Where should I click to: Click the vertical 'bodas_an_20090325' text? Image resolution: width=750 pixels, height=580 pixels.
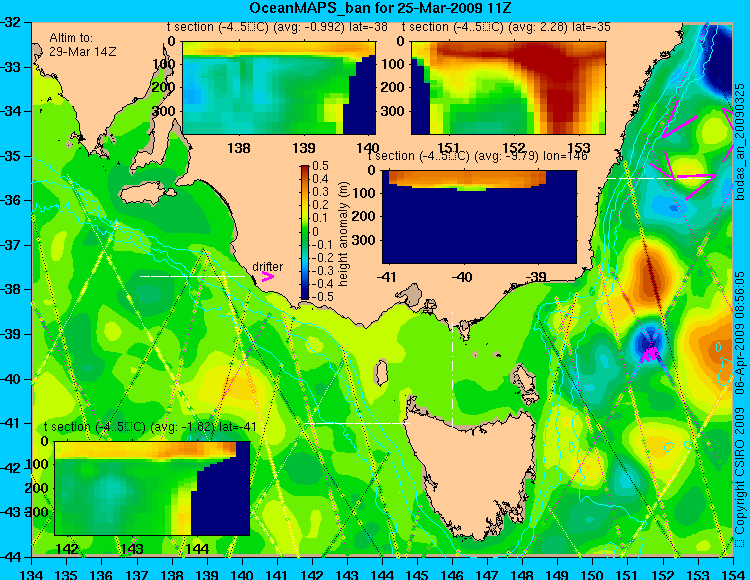click(740, 141)
